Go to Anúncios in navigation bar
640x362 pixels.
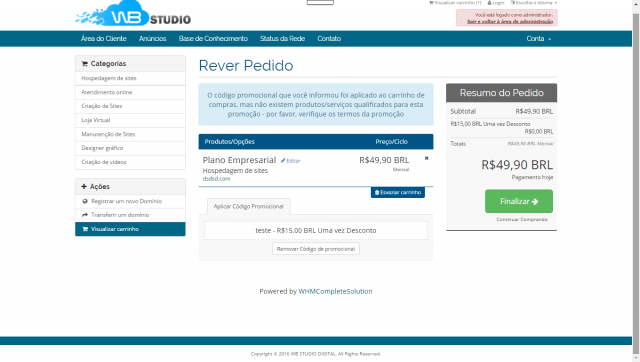[152, 39]
